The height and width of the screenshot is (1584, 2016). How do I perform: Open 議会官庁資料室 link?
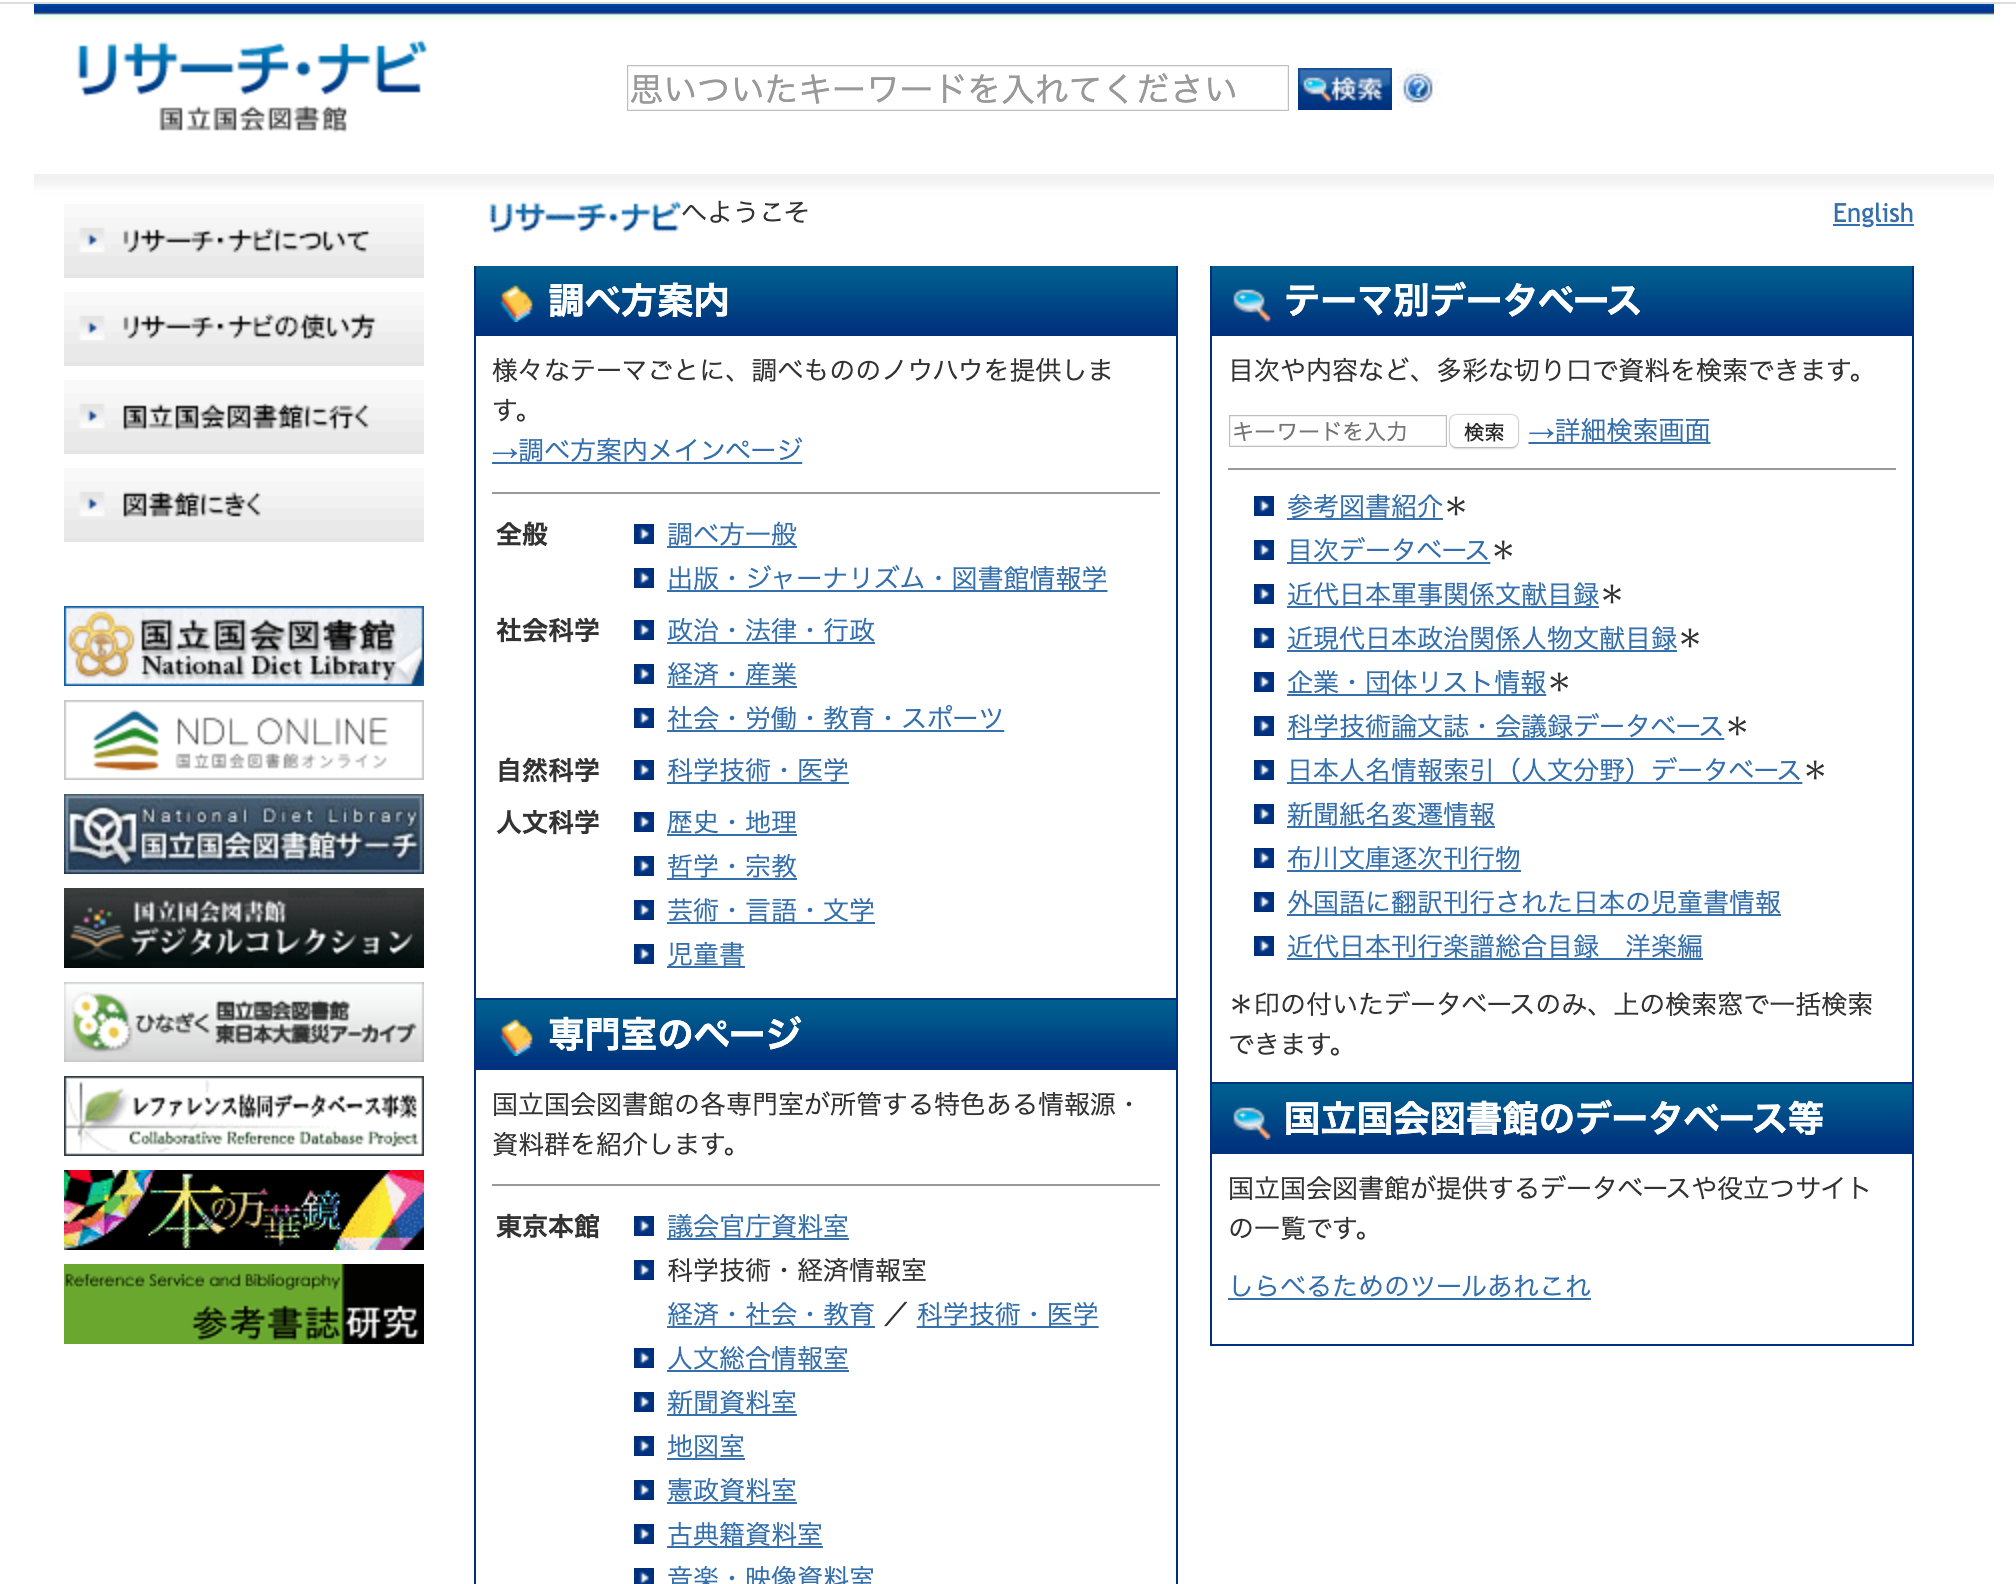758,1227
